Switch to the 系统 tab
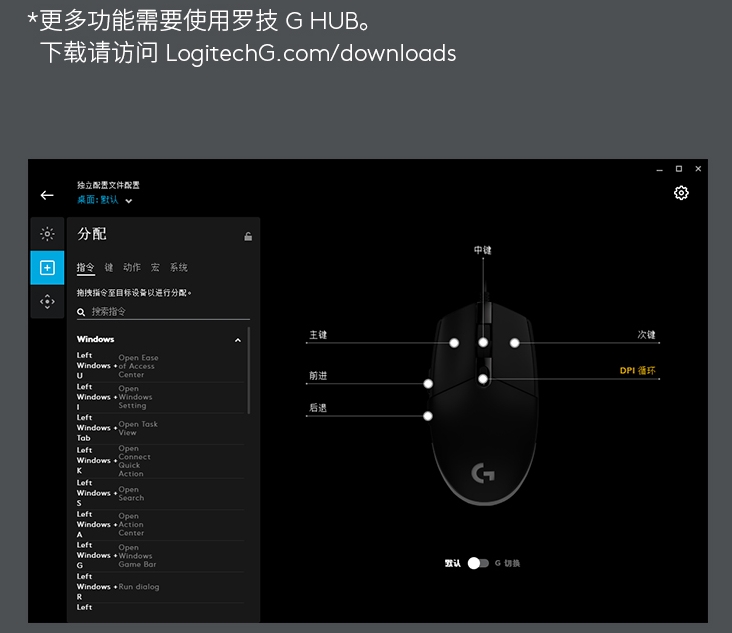The image size is (732, 633). pyautogui.click(x=179, y=267)
